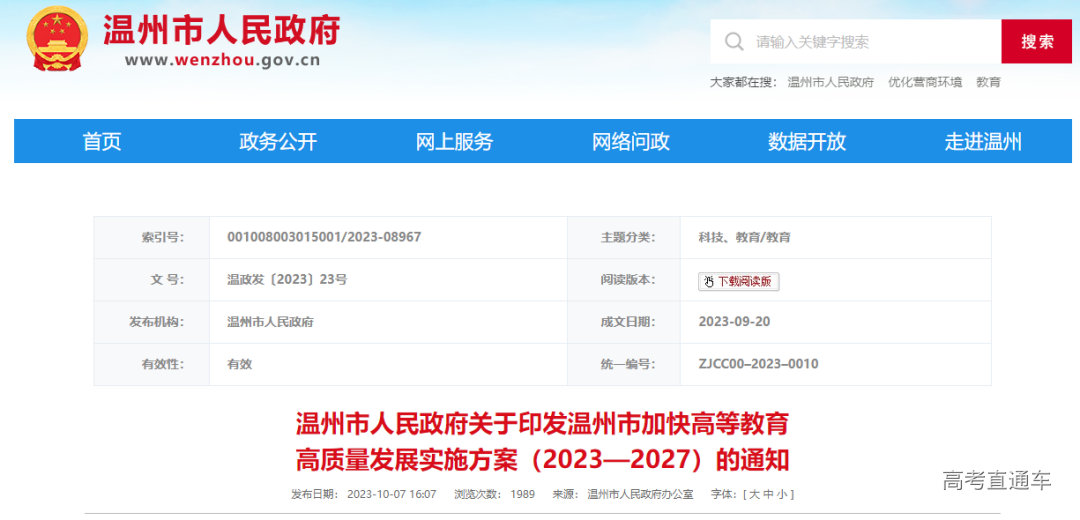Click the 发布机构 value 温州市人民政府

270,322
